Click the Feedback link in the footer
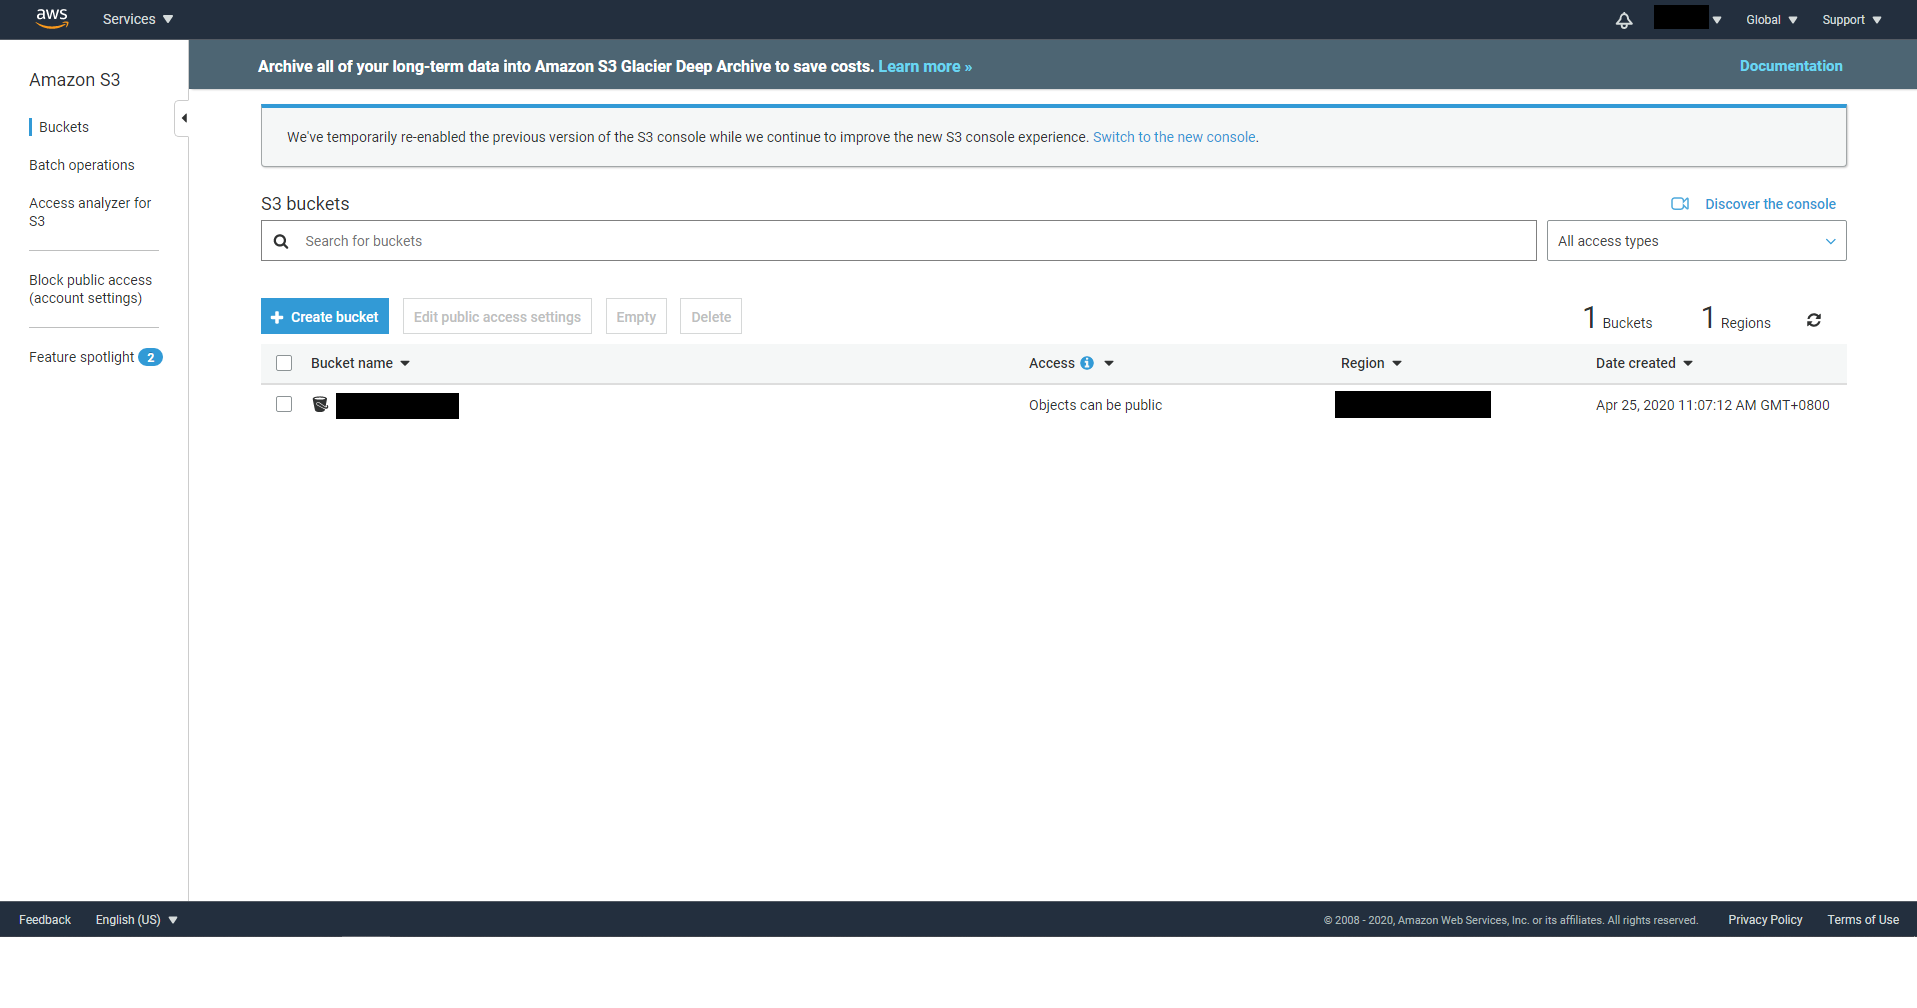The height and width of the screenshot is (1008, 1917). (x=45, y=920)
